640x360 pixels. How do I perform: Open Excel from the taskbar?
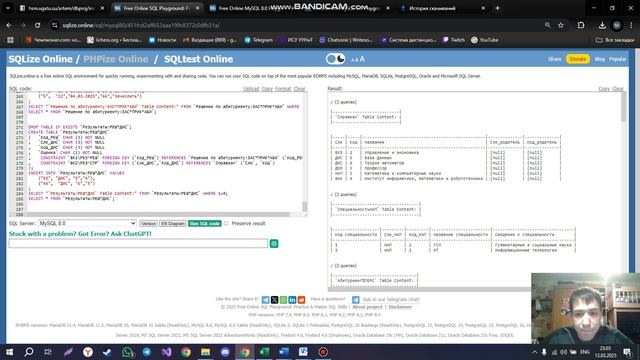pyautogui.click(x=264, y=352)
